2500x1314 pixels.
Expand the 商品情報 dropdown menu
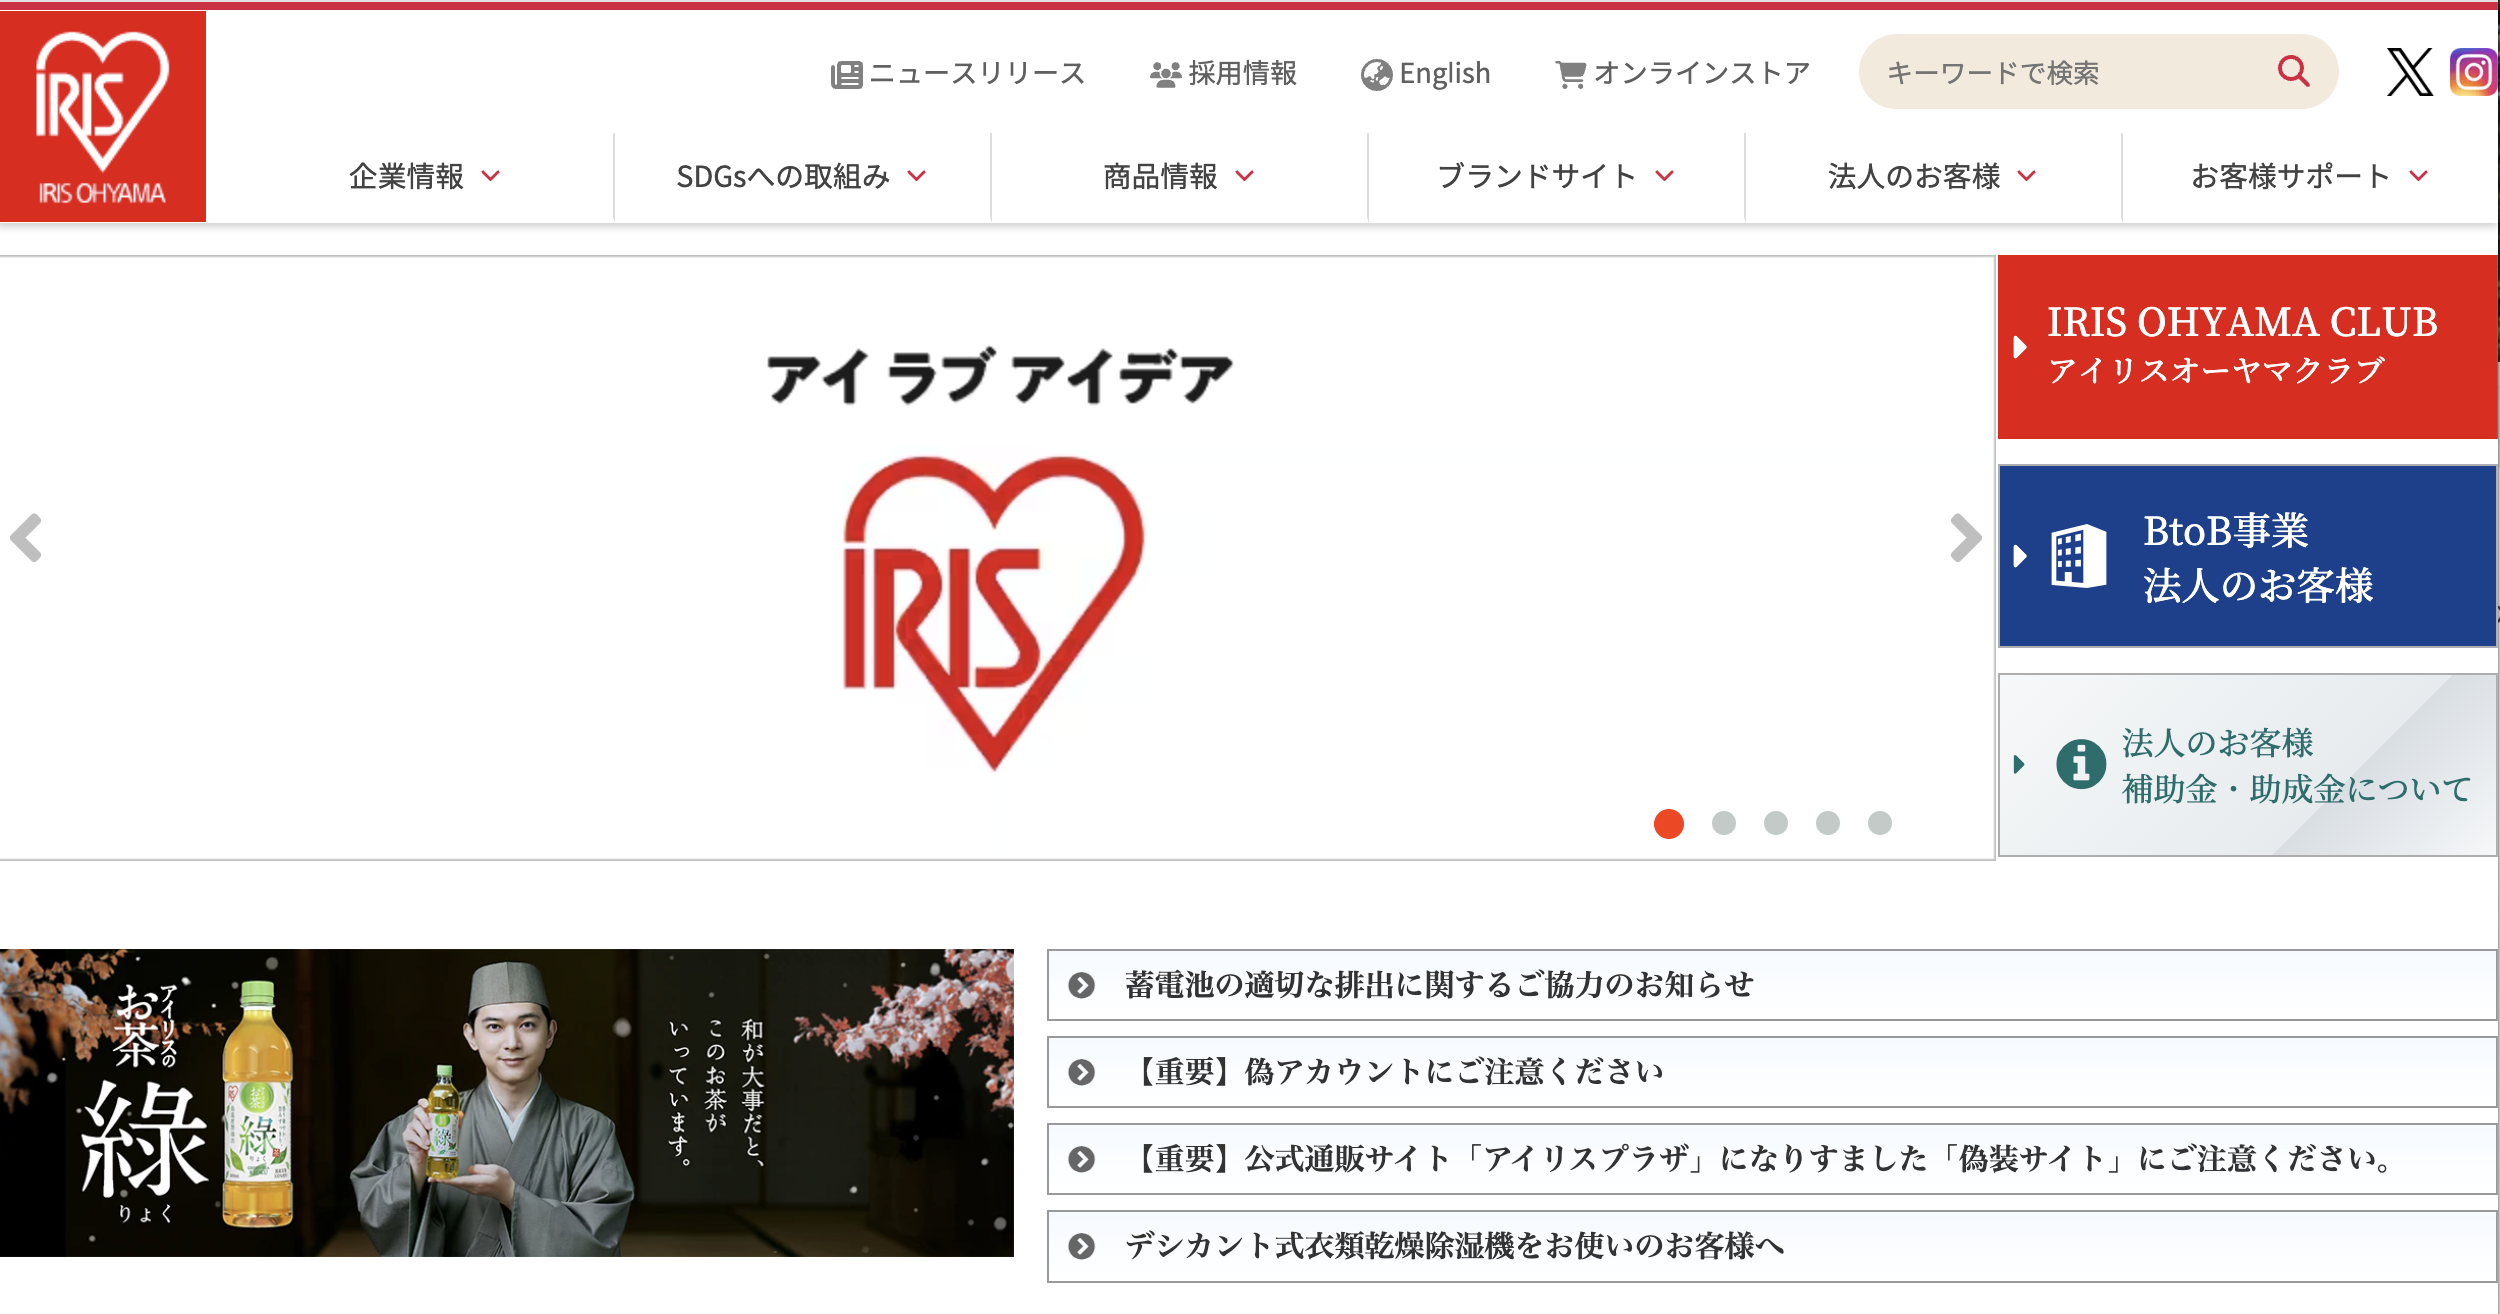point(1178,177)
